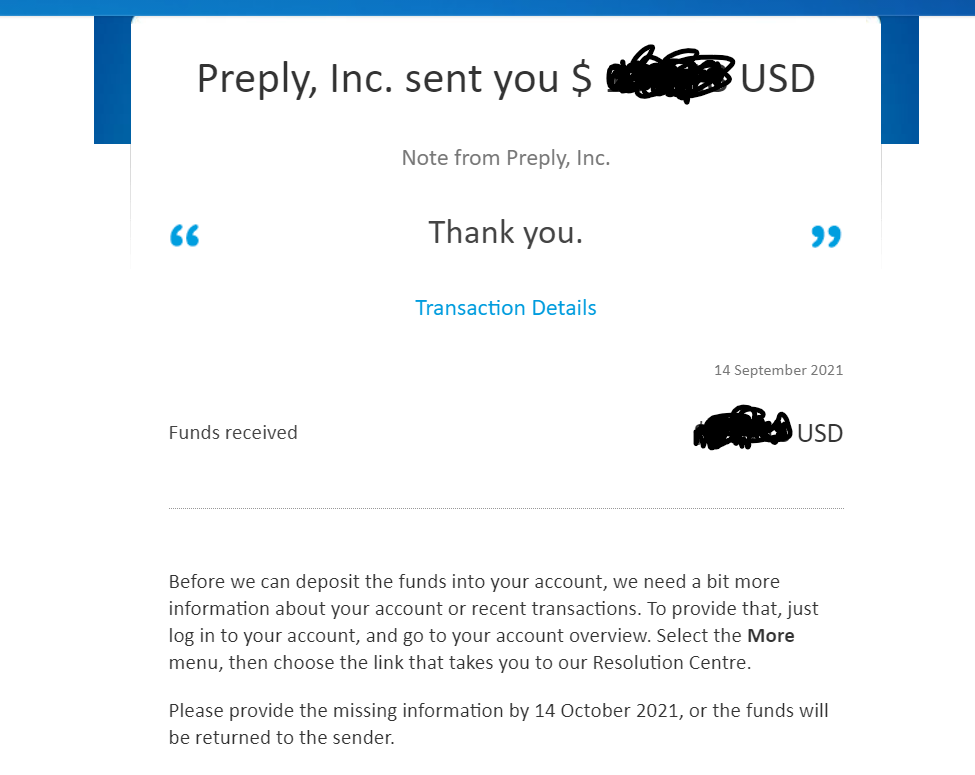Click the 'Funds received' label
Viewport: 975px width, 775px height.
(x=233, y=432)
